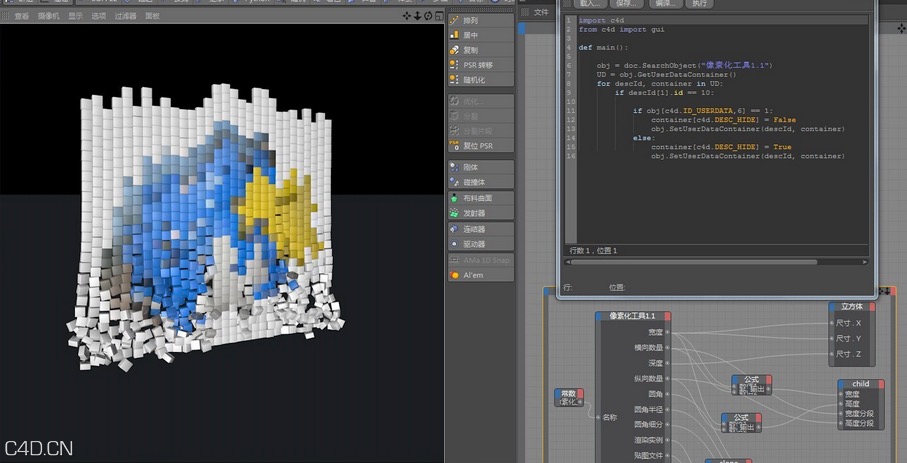Click the 高度分段 port on child node
The image size is (907, 463).
(x=840, y=423)
